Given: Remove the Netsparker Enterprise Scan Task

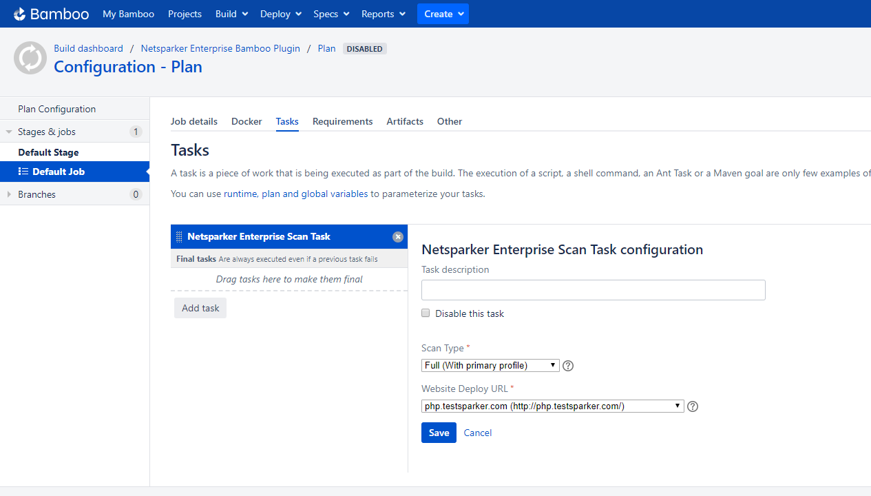Looking at the screenshot, I should 398,237.
